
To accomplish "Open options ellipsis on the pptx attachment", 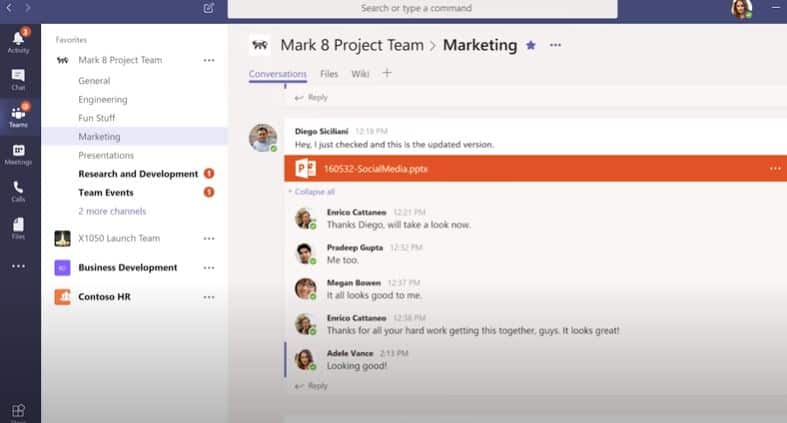I will (775, 169).
